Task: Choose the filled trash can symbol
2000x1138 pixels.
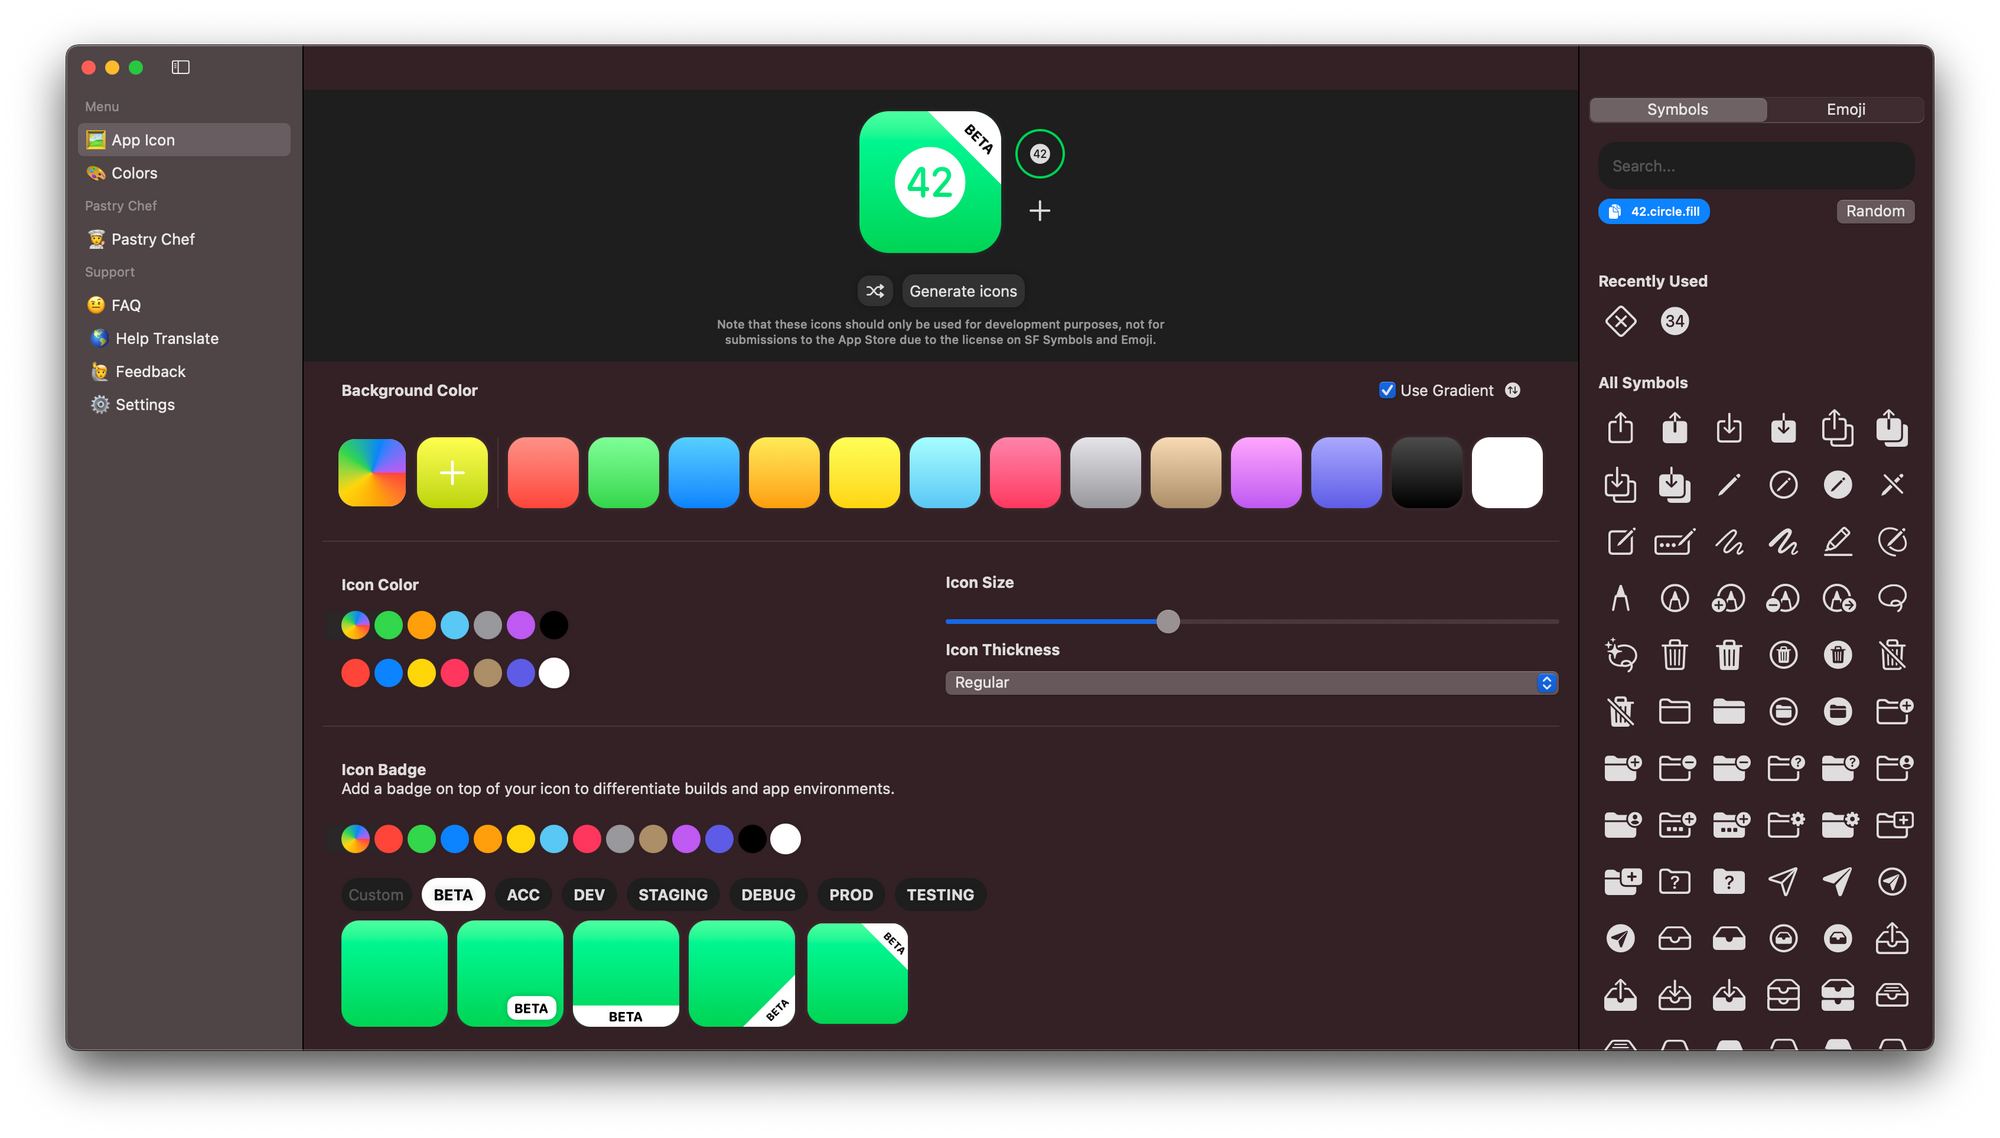Action: coord(1729,655)
